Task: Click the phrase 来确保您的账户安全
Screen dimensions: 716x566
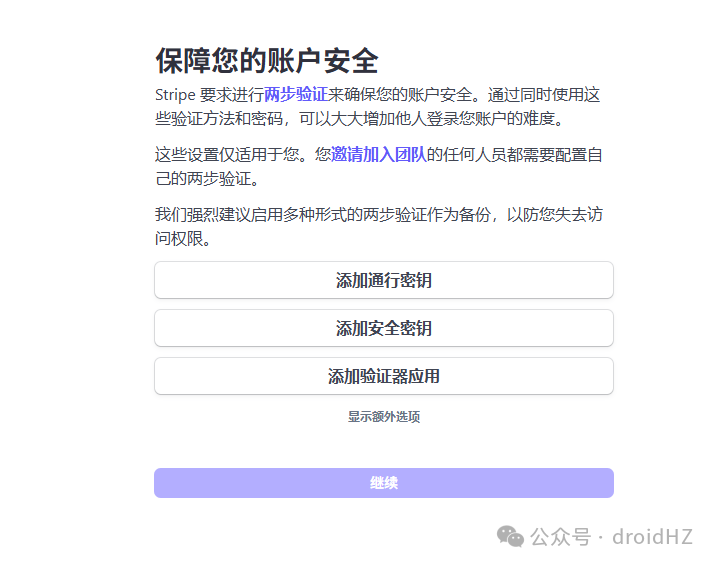Action: point(400,94)
